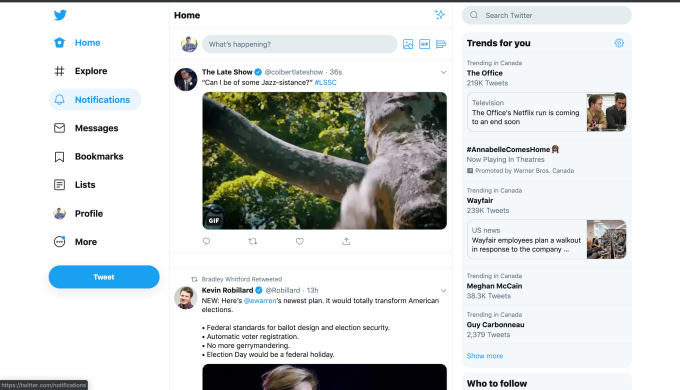This screenshot has width=680, height=390.
Task: Open Kevin Robillard's avatar
Action: click(186, 298)
